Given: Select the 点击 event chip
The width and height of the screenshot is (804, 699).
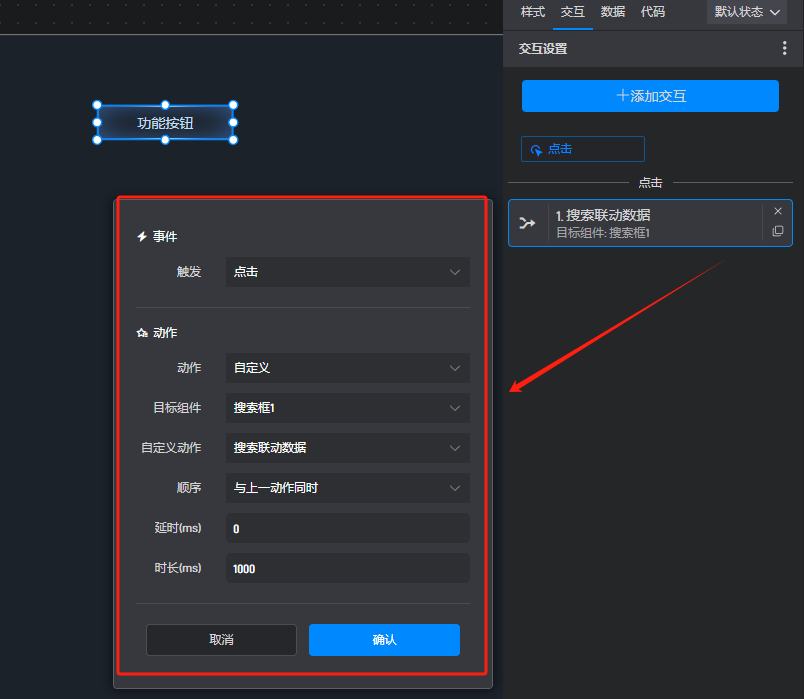Looking at the screenshot, I should pyautogui.click(x=582, y=149).
